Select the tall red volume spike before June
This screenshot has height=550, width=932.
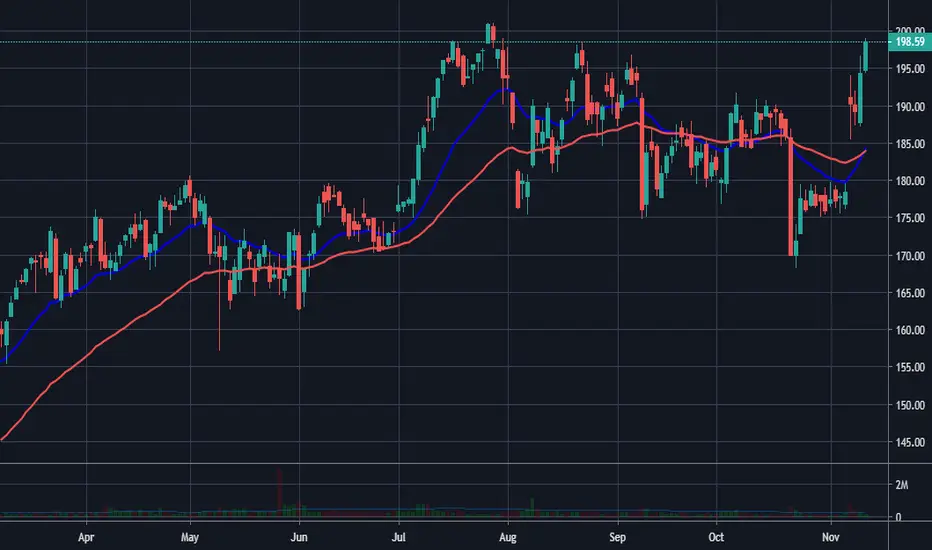click(x=279, y=491)
